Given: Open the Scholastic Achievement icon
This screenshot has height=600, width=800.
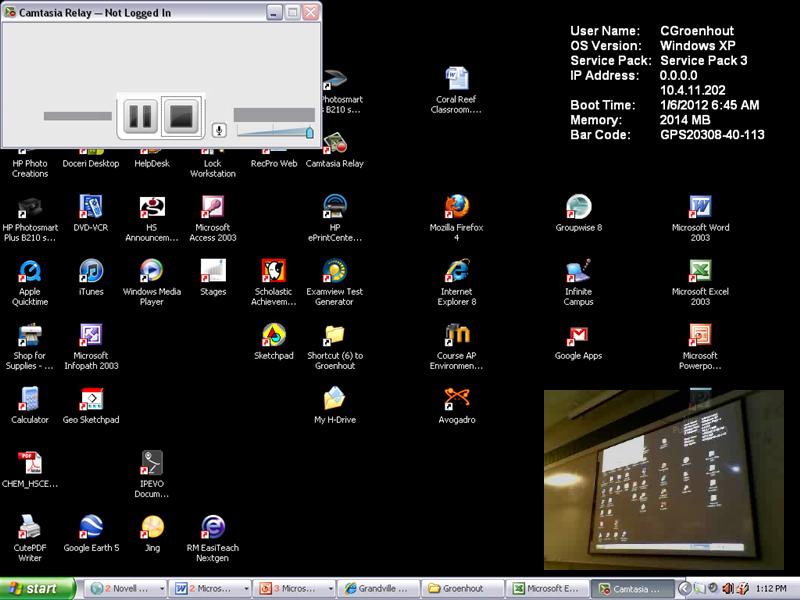Looking at the screenshot, I should pyautogui.click(x=274, y=283).
